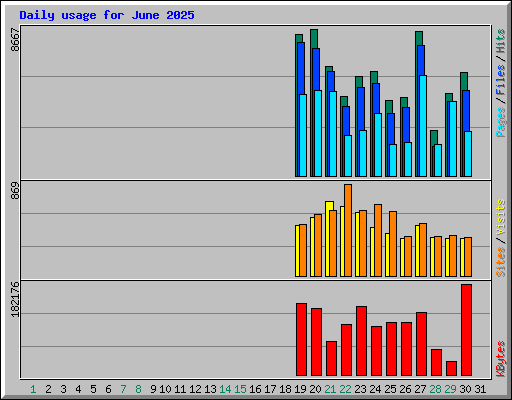The image size is (512, 400).
Task: Click the orange Sites bar for day 24
Action: [x=378, y=240]
